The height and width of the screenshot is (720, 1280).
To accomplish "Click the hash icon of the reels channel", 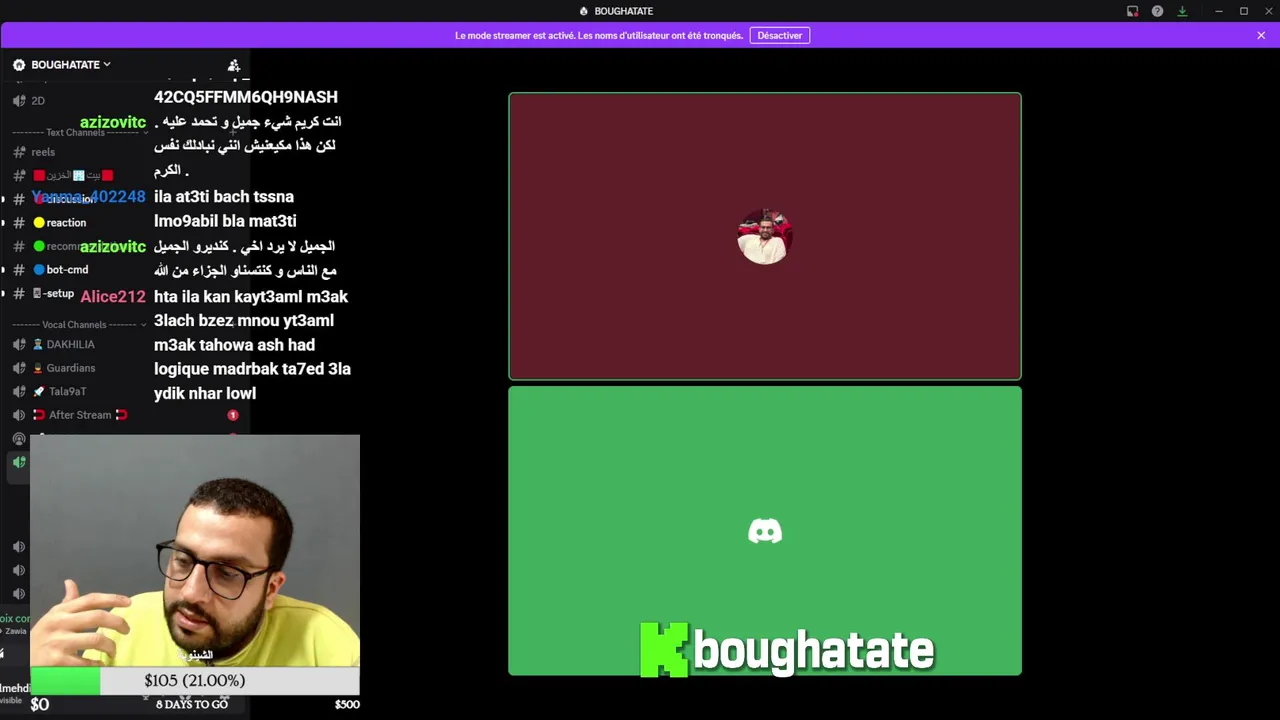I will [x=19, y=152].
